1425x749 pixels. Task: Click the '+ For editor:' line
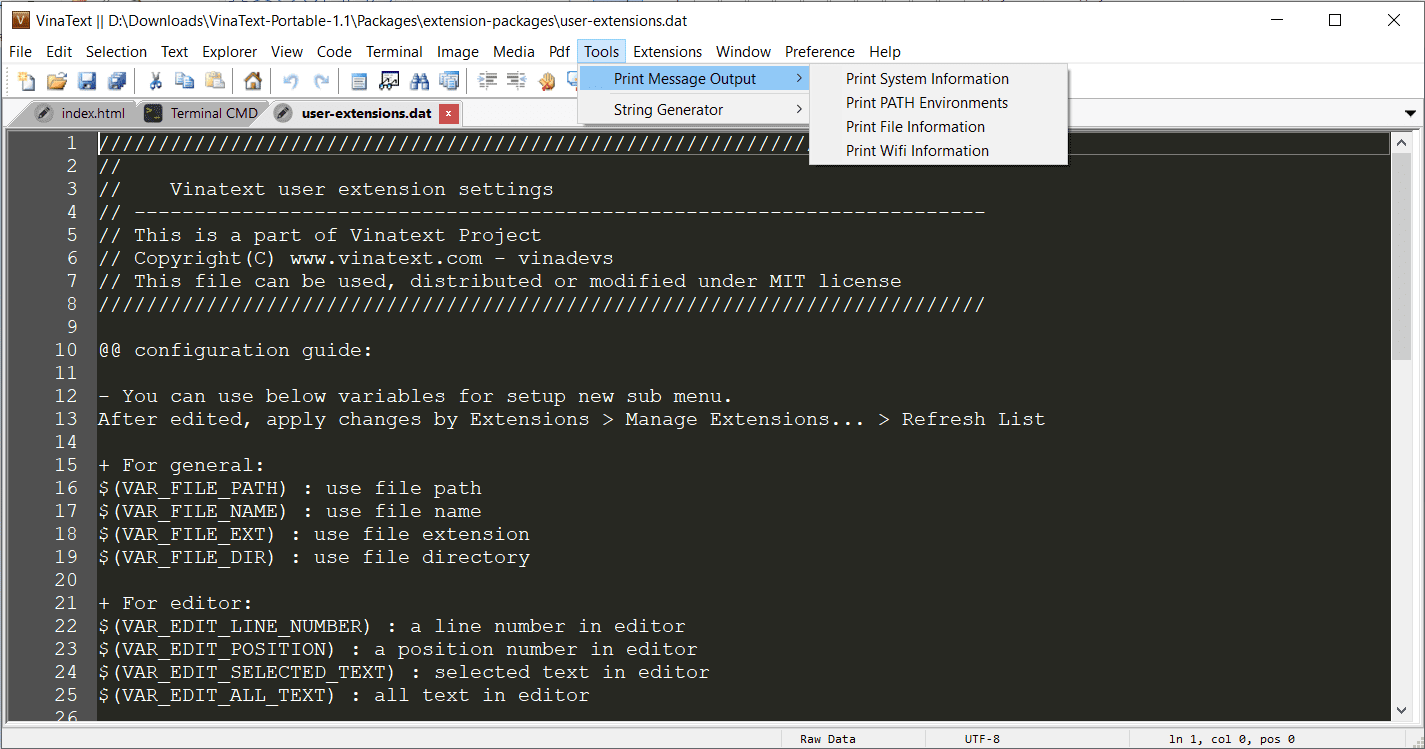point(175,603)
